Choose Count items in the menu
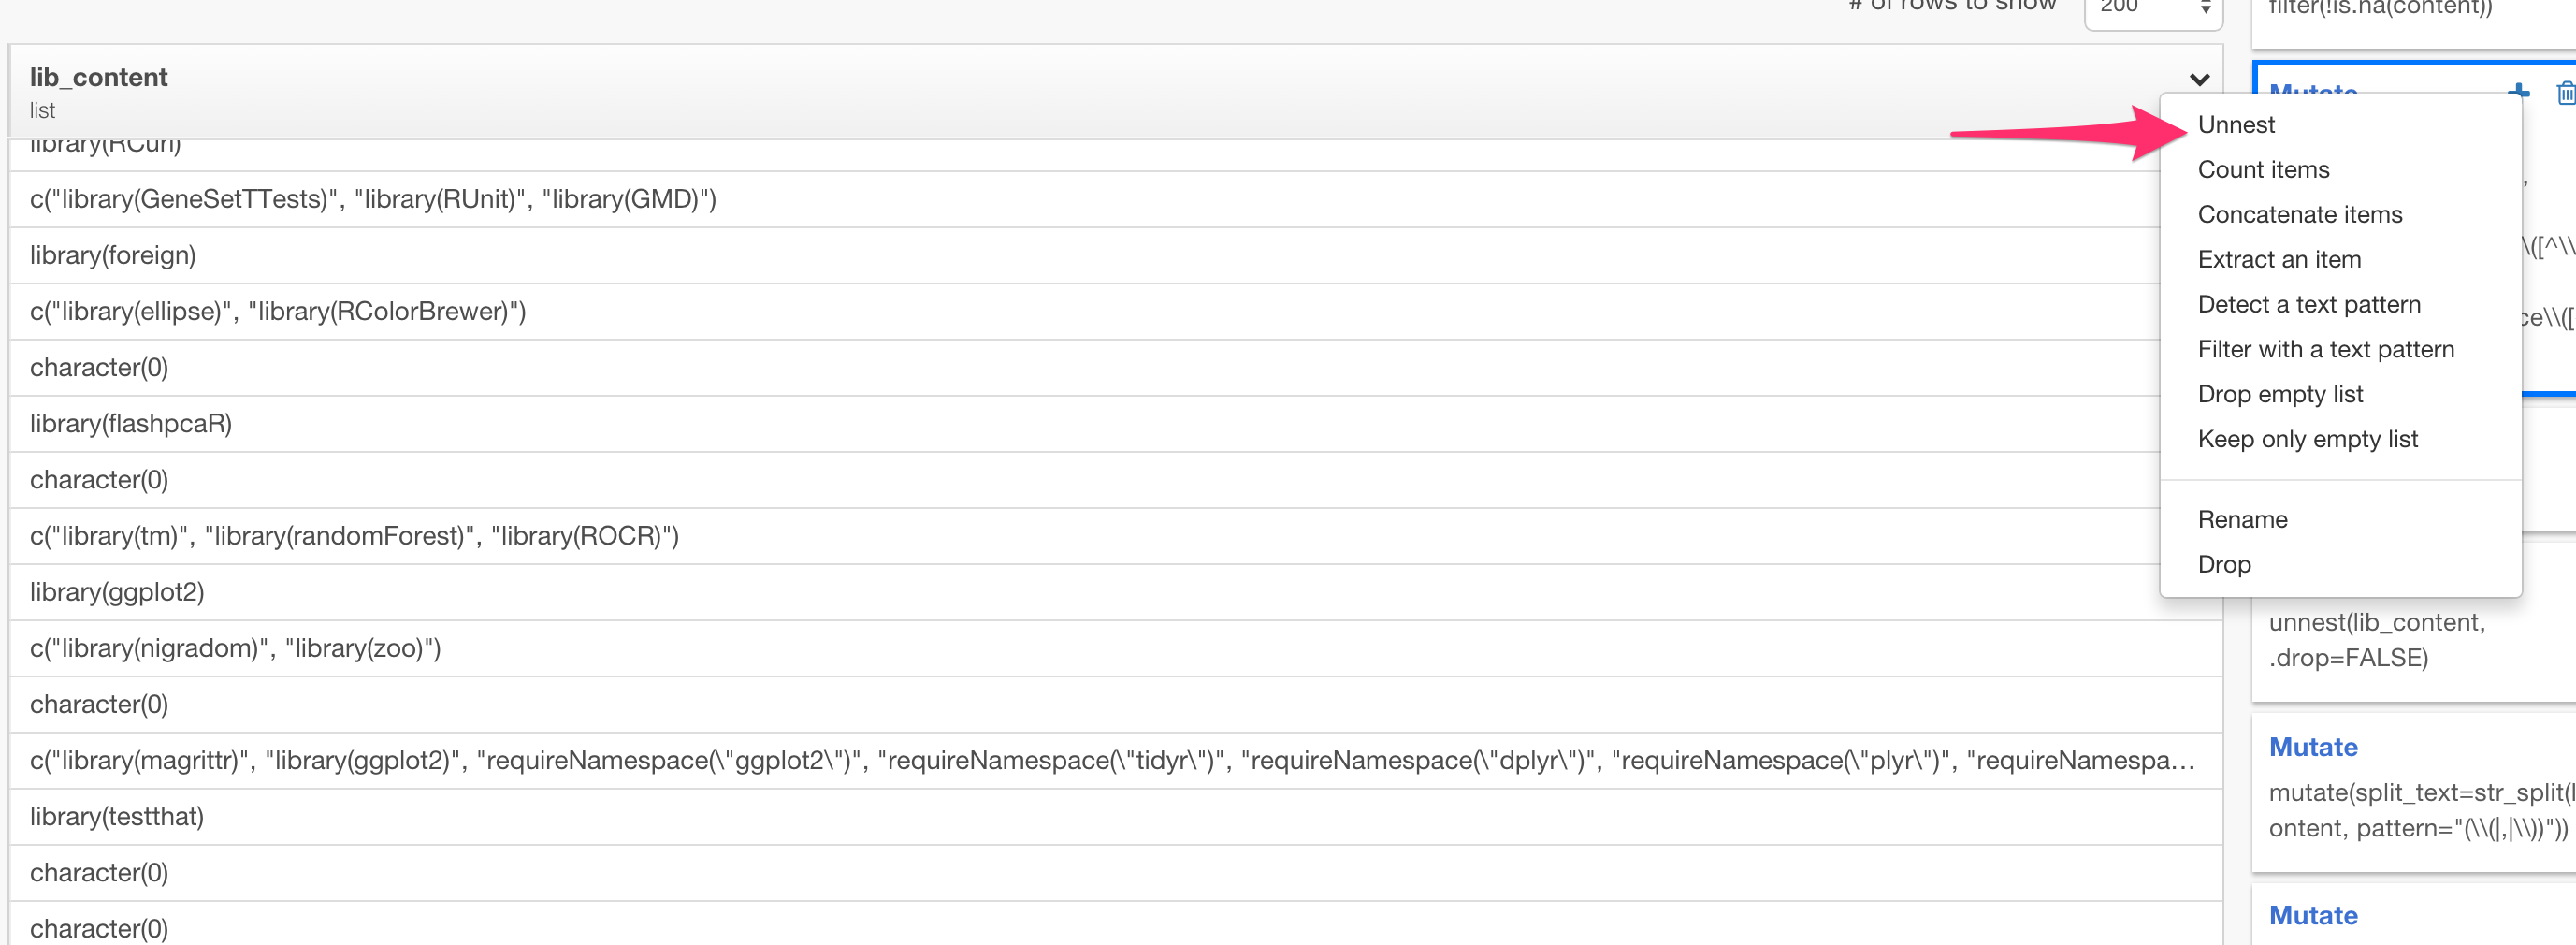Screen dimensions: 2576x945 2263,169
